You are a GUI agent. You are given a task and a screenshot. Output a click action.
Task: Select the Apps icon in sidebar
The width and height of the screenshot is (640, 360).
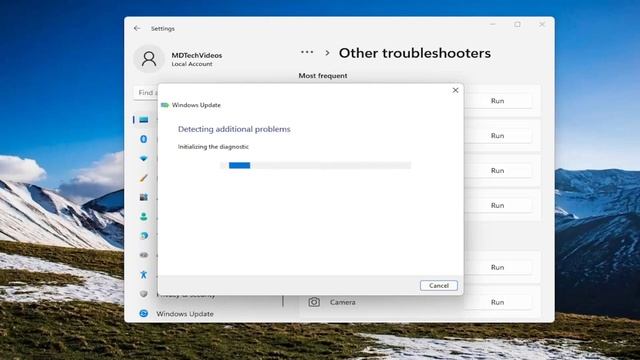(x=144, y=197)
